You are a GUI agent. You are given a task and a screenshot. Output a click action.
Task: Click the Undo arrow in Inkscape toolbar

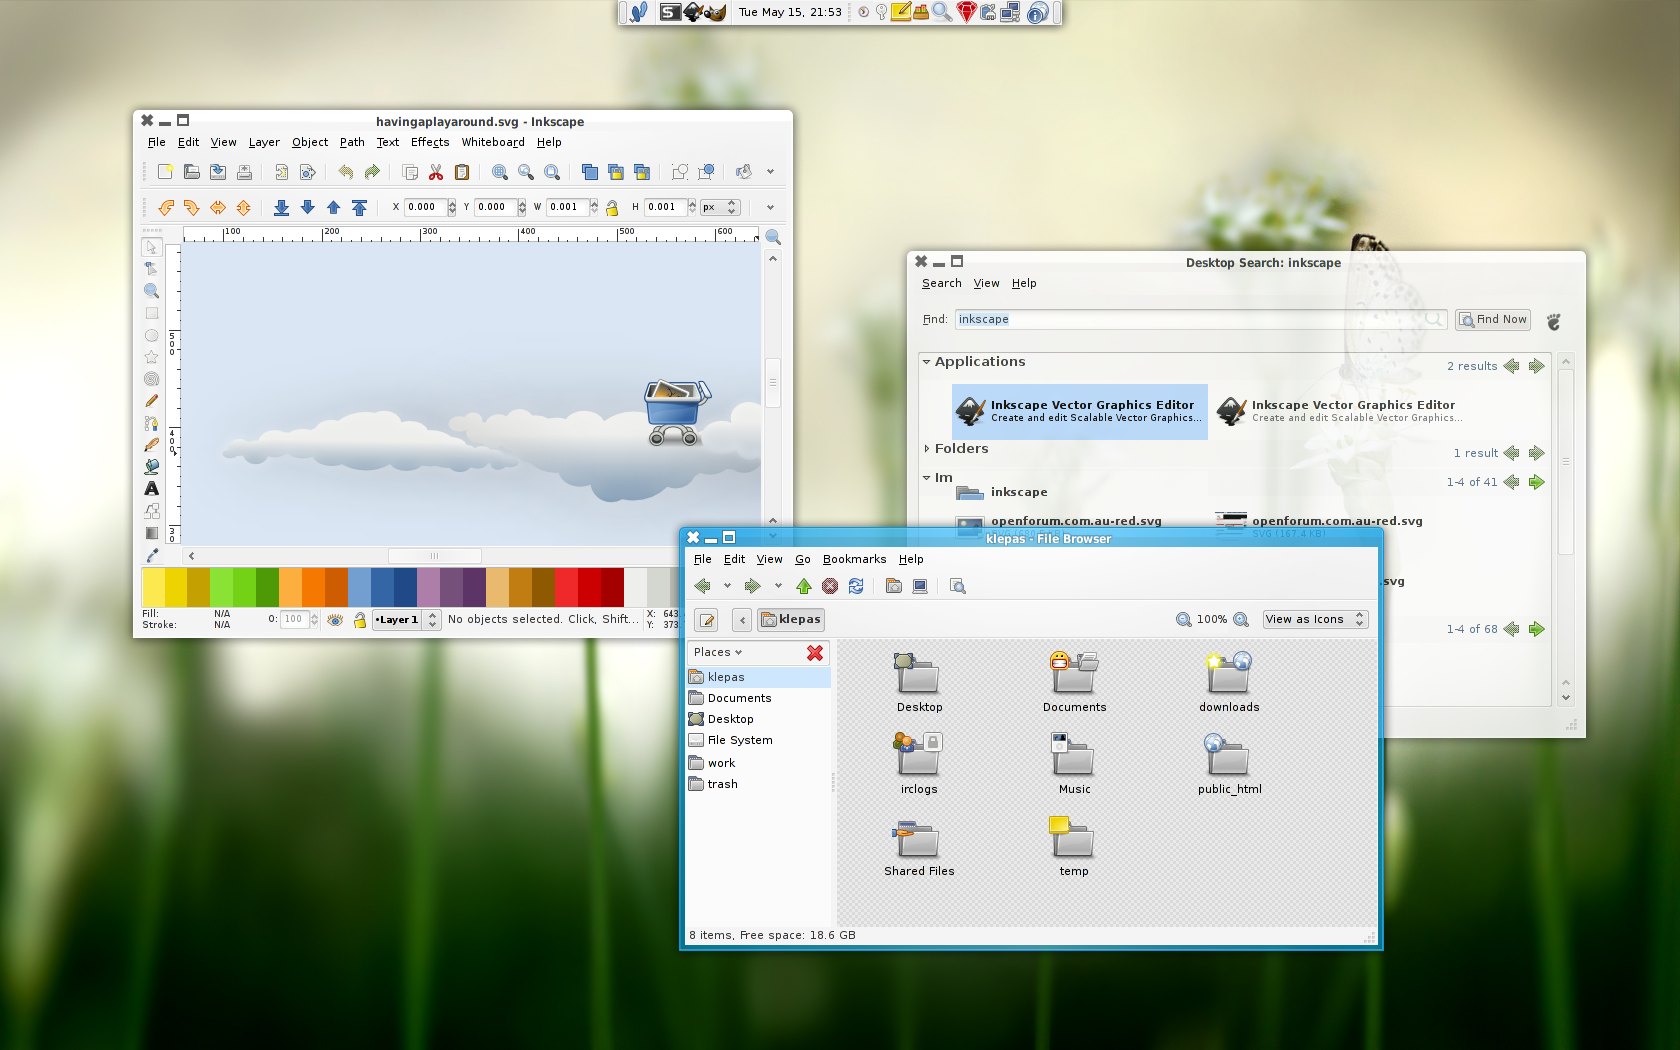click(345, 172)
